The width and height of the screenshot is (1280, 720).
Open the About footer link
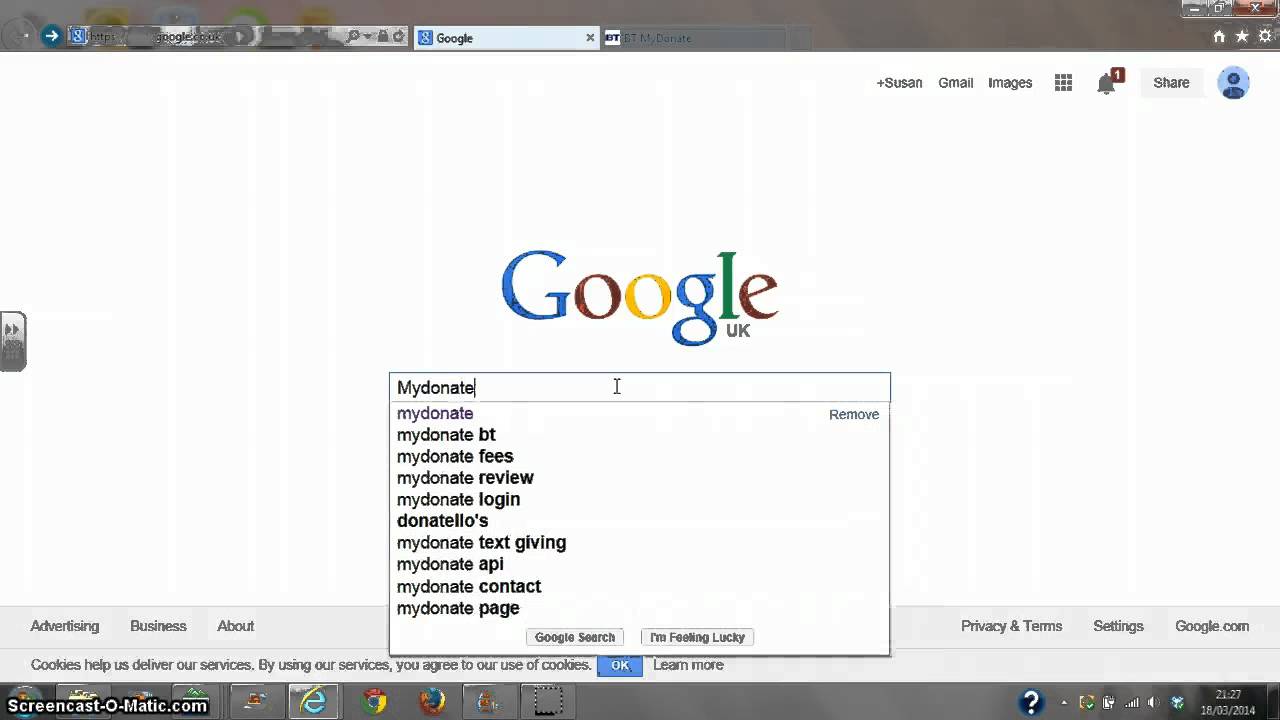click(x=236, y=626)
